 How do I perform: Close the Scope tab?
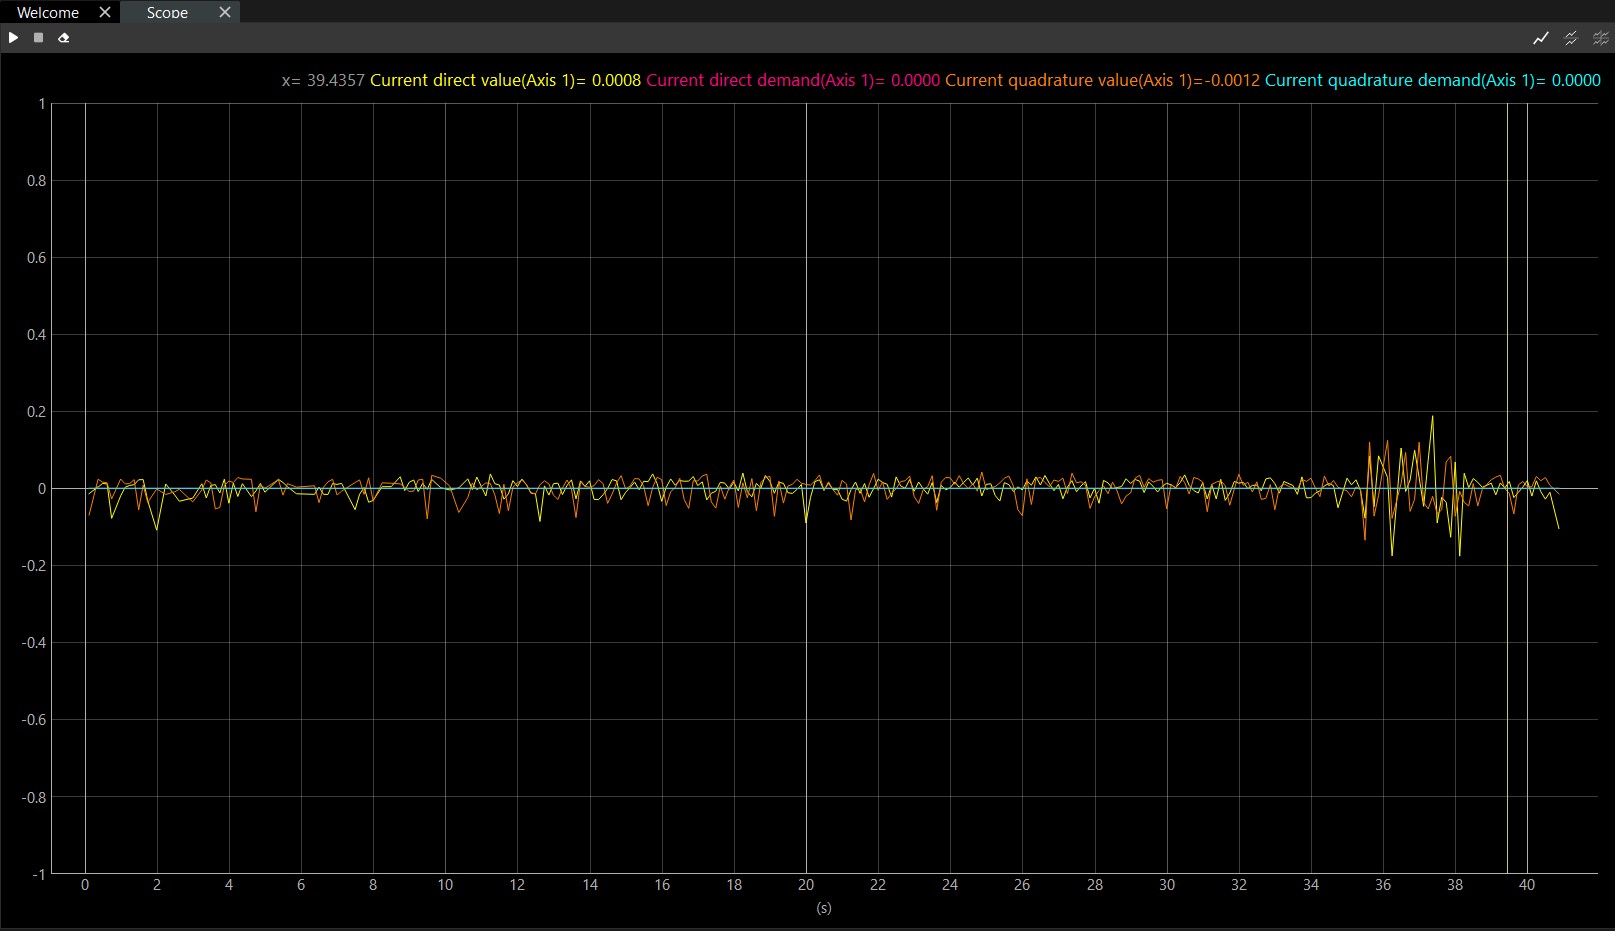point(225,13)
